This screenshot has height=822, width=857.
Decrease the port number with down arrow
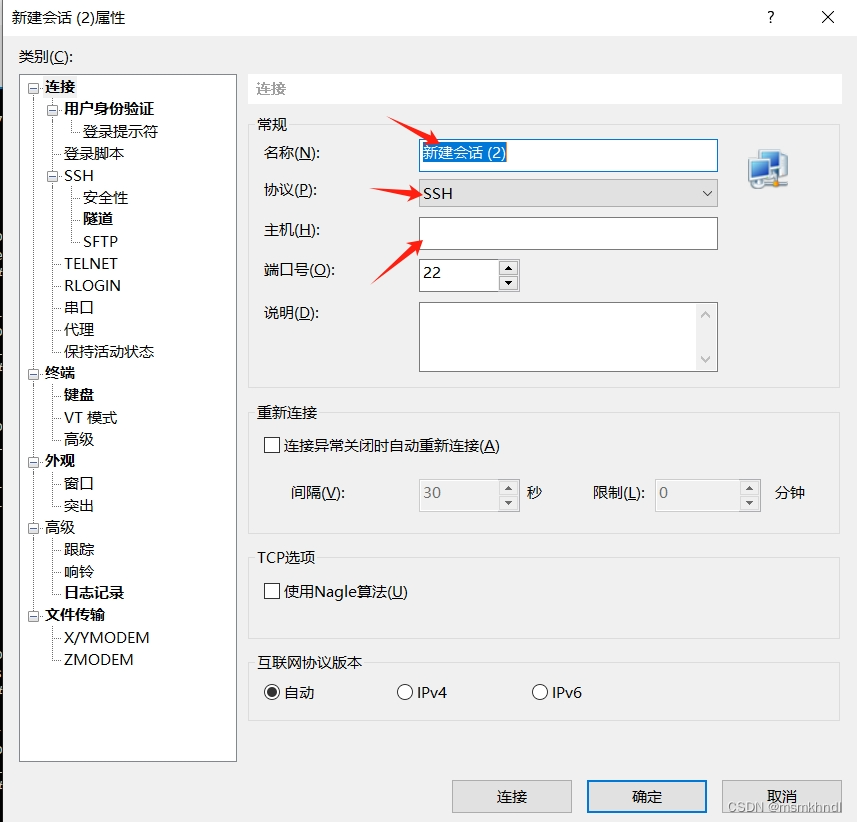(508, 283)
